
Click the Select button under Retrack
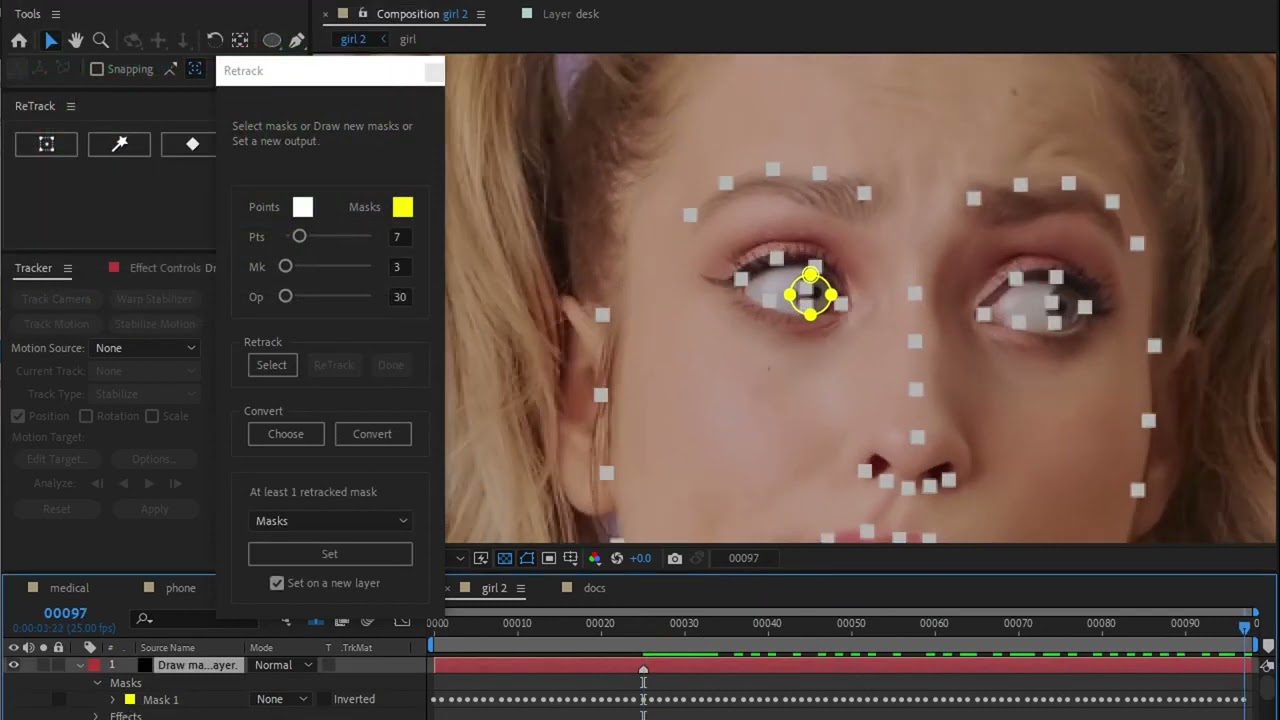[272, 365]
